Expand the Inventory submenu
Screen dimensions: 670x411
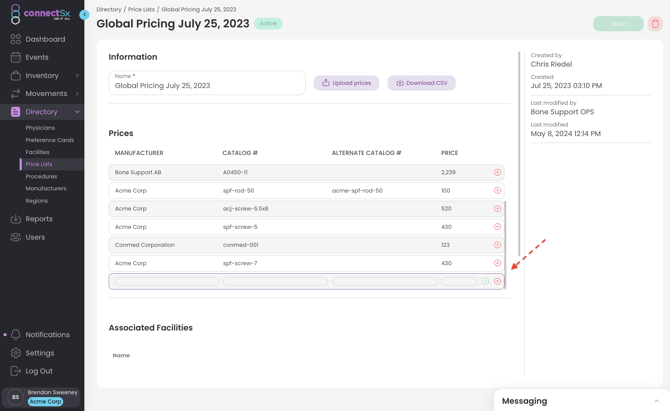coord(77,76)
